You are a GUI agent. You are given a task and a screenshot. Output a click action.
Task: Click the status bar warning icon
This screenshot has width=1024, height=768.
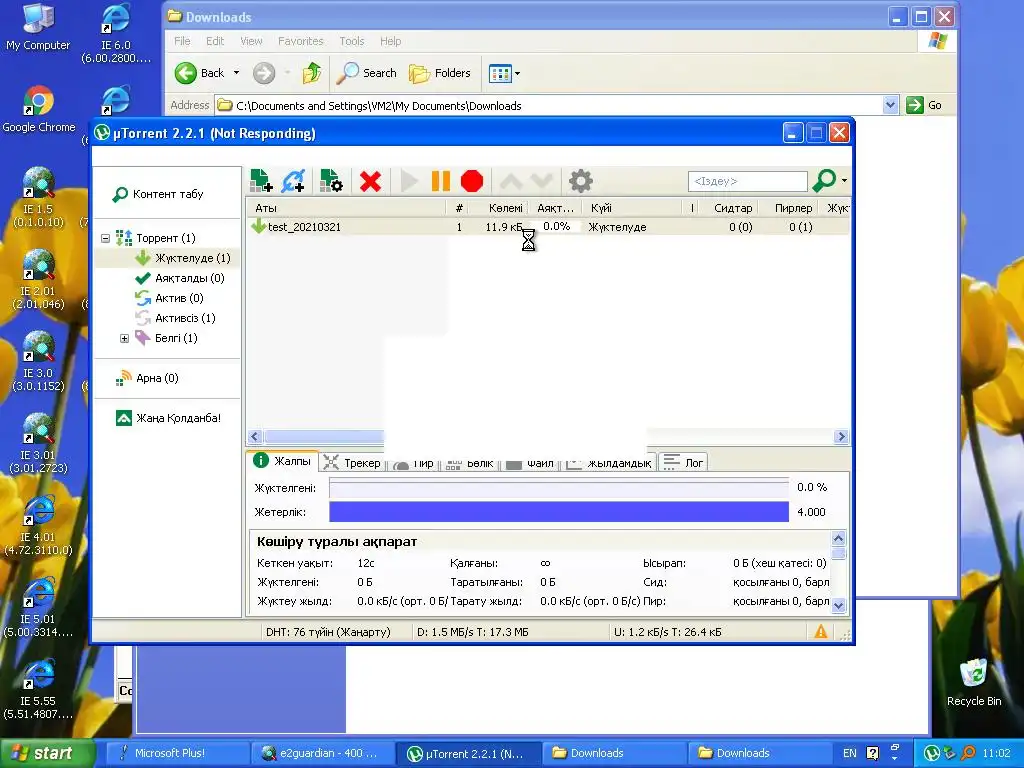tap(821, 632)
